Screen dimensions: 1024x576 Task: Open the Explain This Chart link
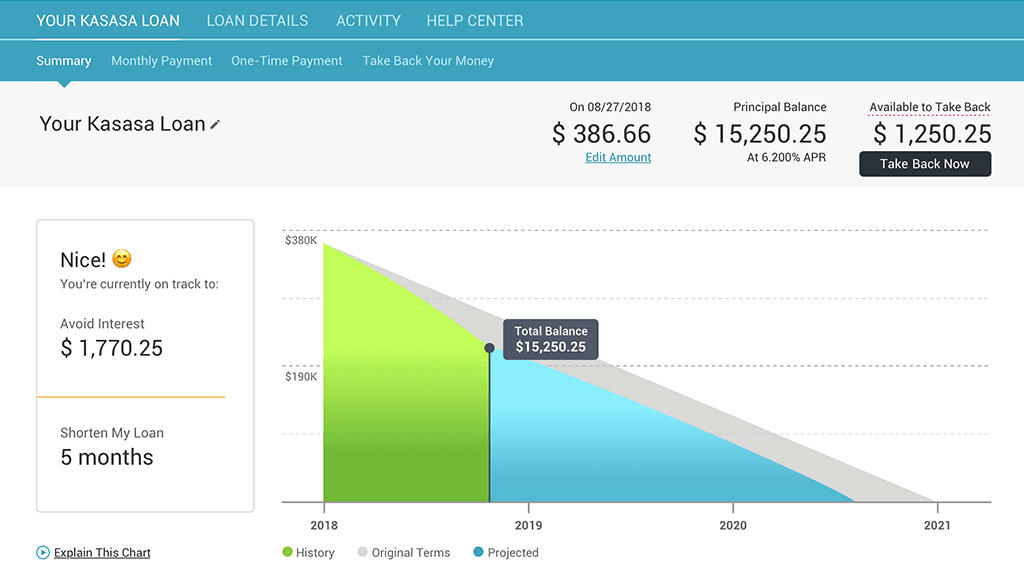click(x=102, y=552)
